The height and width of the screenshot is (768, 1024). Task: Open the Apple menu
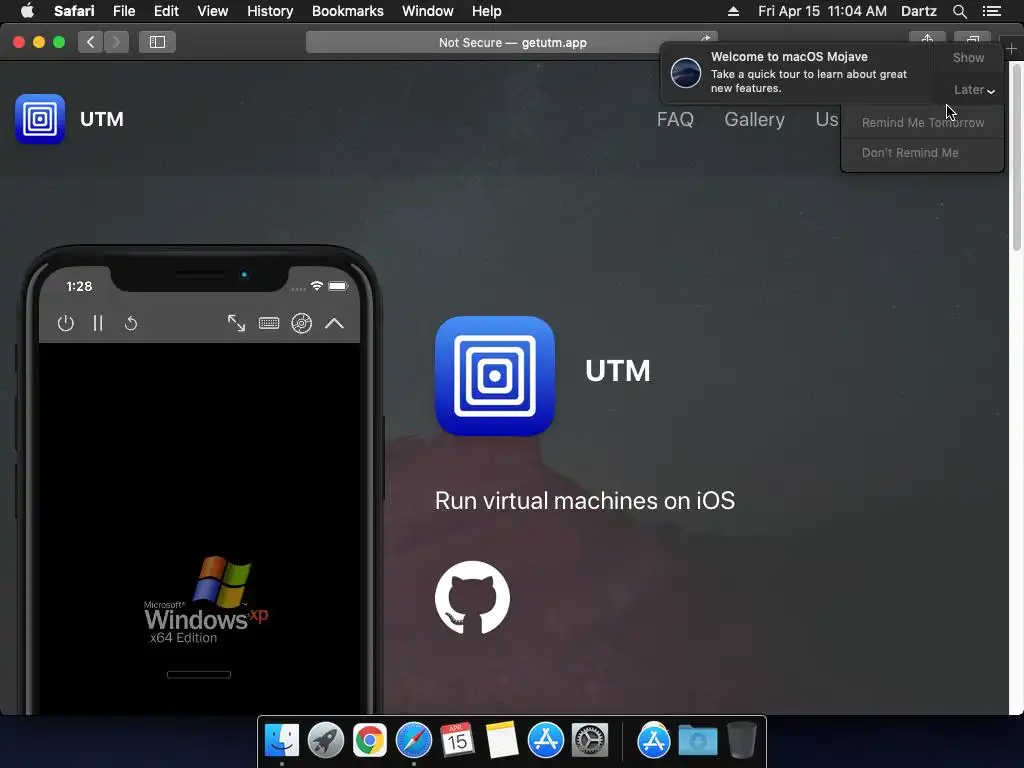[x=27, y=11]
